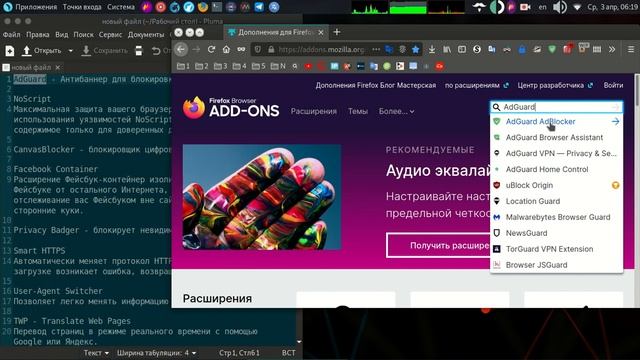Click the tracking protection shield icon
This screenshot has width=640, height=360.
click(258, 49)
